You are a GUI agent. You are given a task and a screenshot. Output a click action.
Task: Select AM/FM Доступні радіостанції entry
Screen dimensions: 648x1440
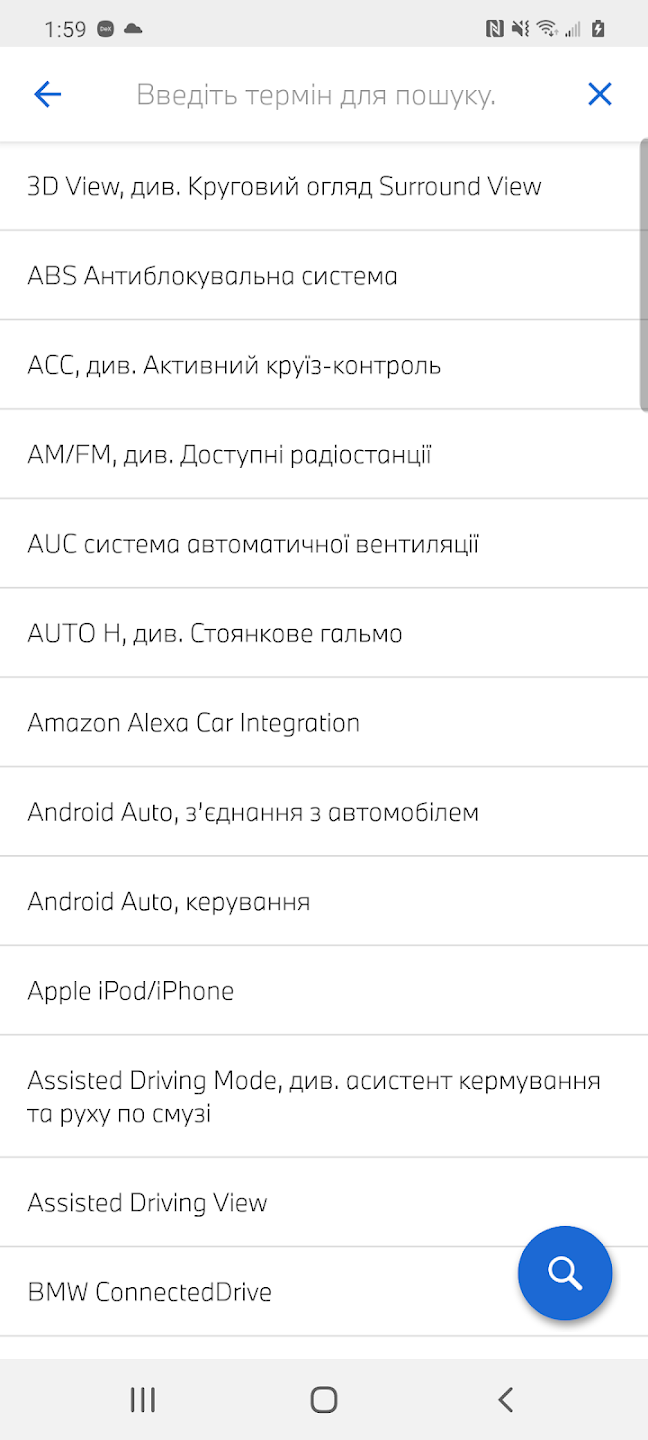point(229,455)
